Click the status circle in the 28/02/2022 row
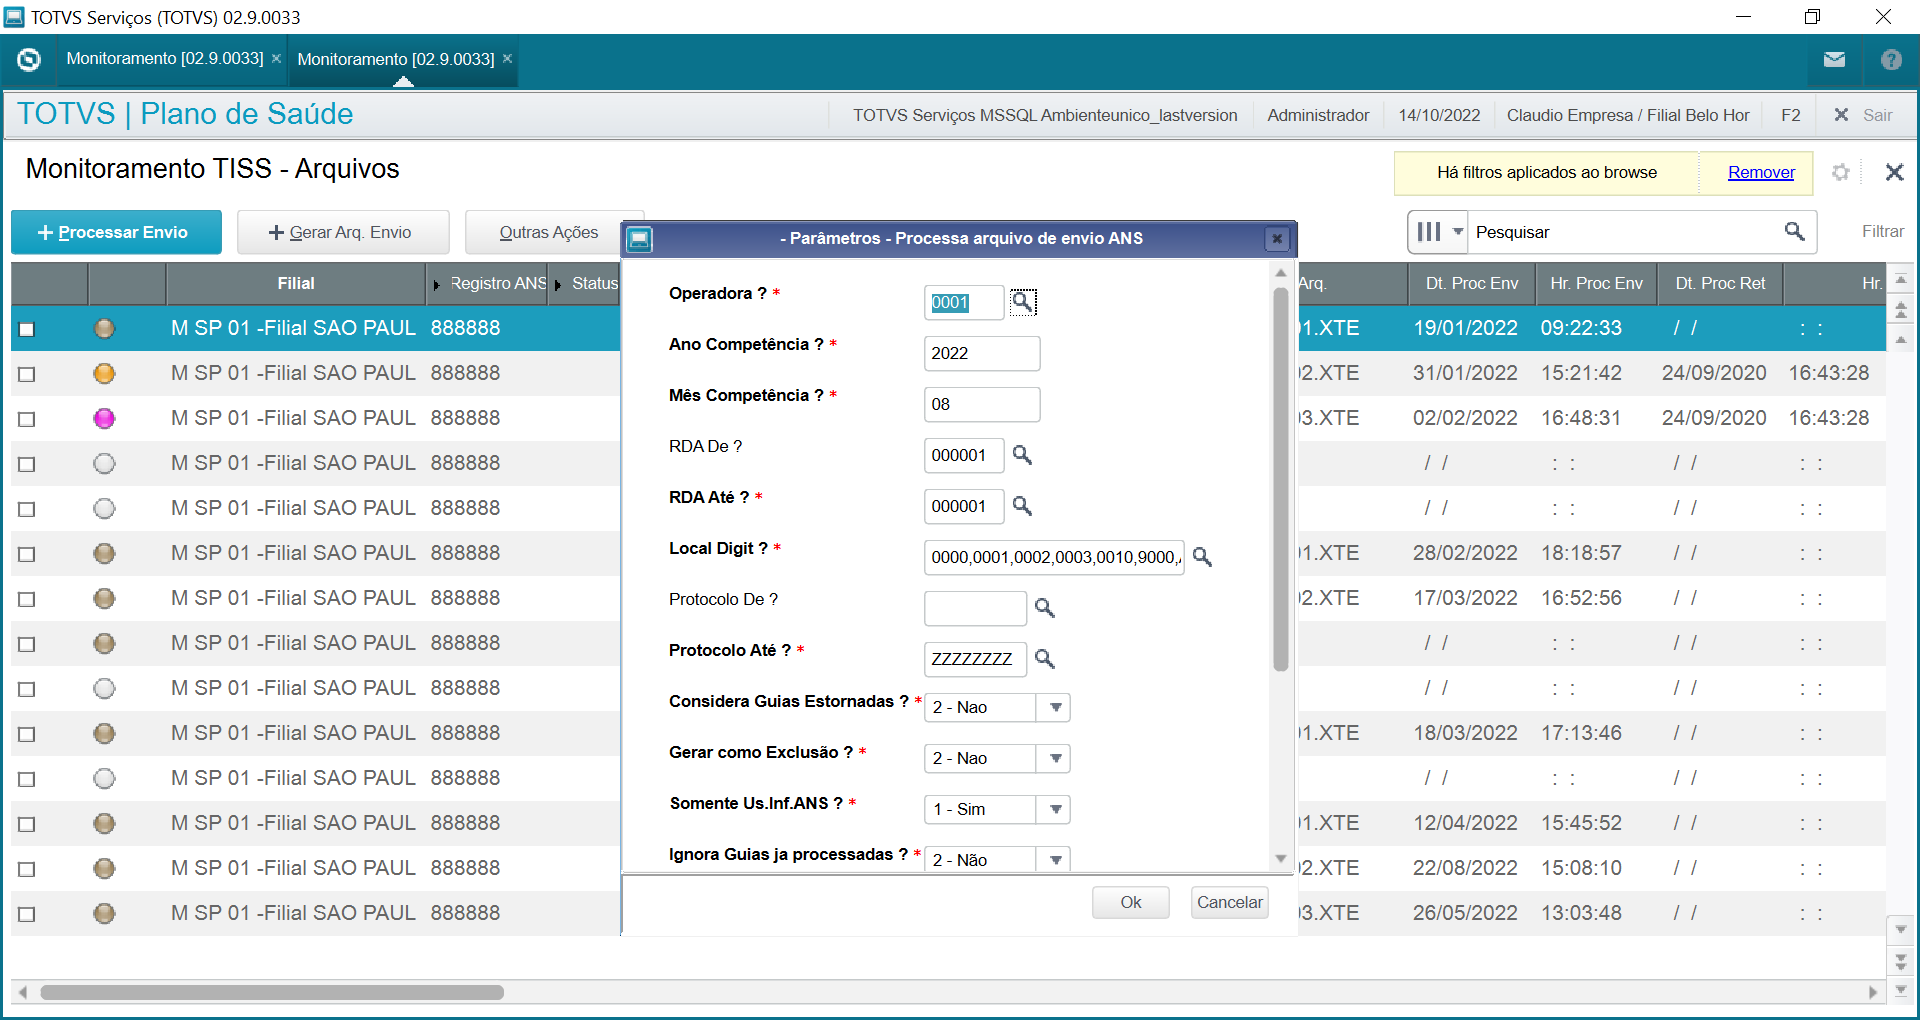 point(104,553)
